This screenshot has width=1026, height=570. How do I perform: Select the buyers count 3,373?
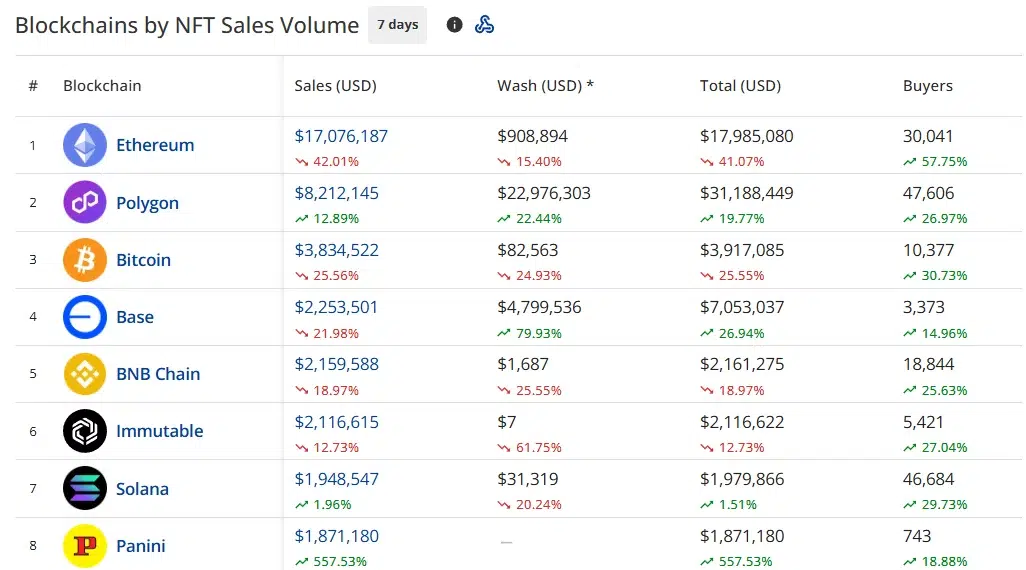pos(924,307)
